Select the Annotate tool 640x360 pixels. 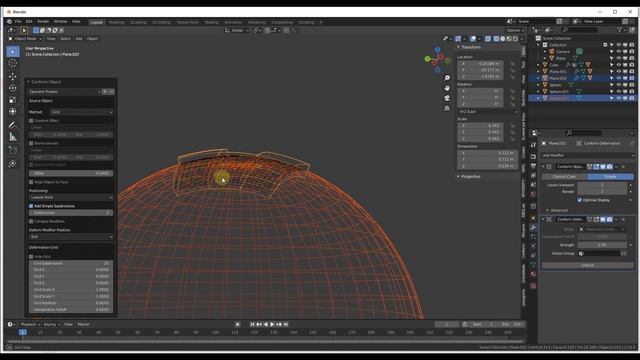tap(13, 125)
